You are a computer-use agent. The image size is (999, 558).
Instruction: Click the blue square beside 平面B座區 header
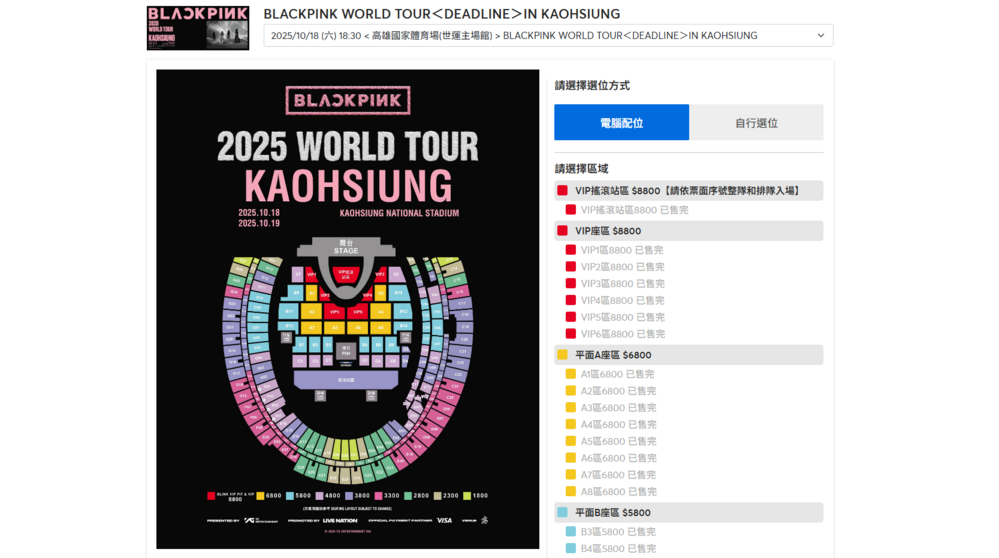562,513
